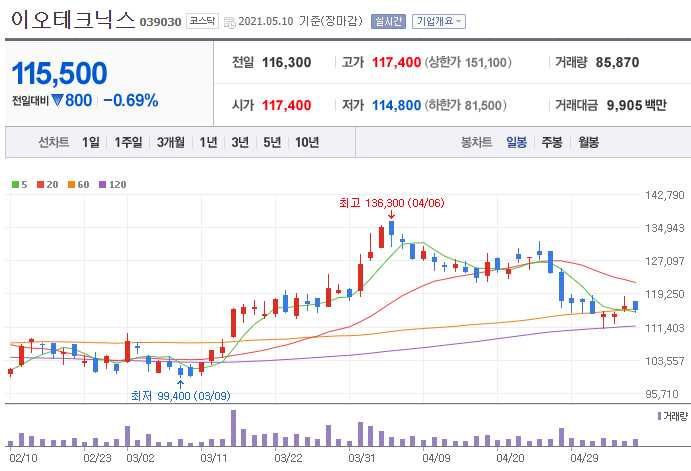Click the 저가 value 114,800

[x=396, y=105]
